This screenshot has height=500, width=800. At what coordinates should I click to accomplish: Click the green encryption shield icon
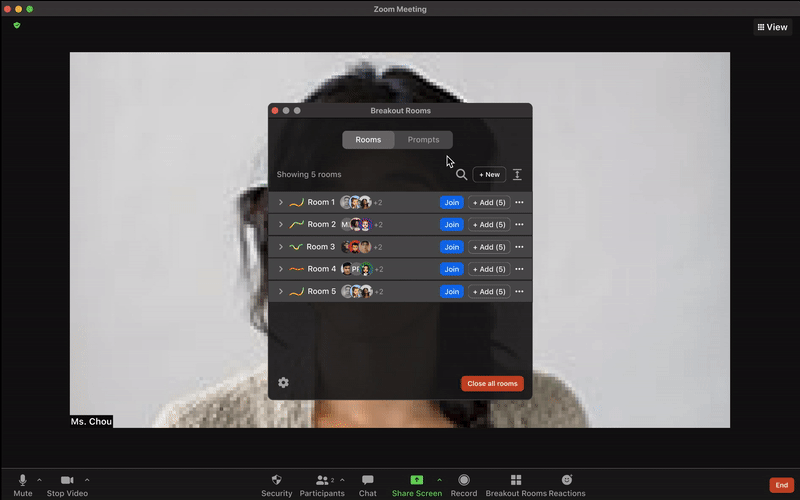[x=17, y=25]
